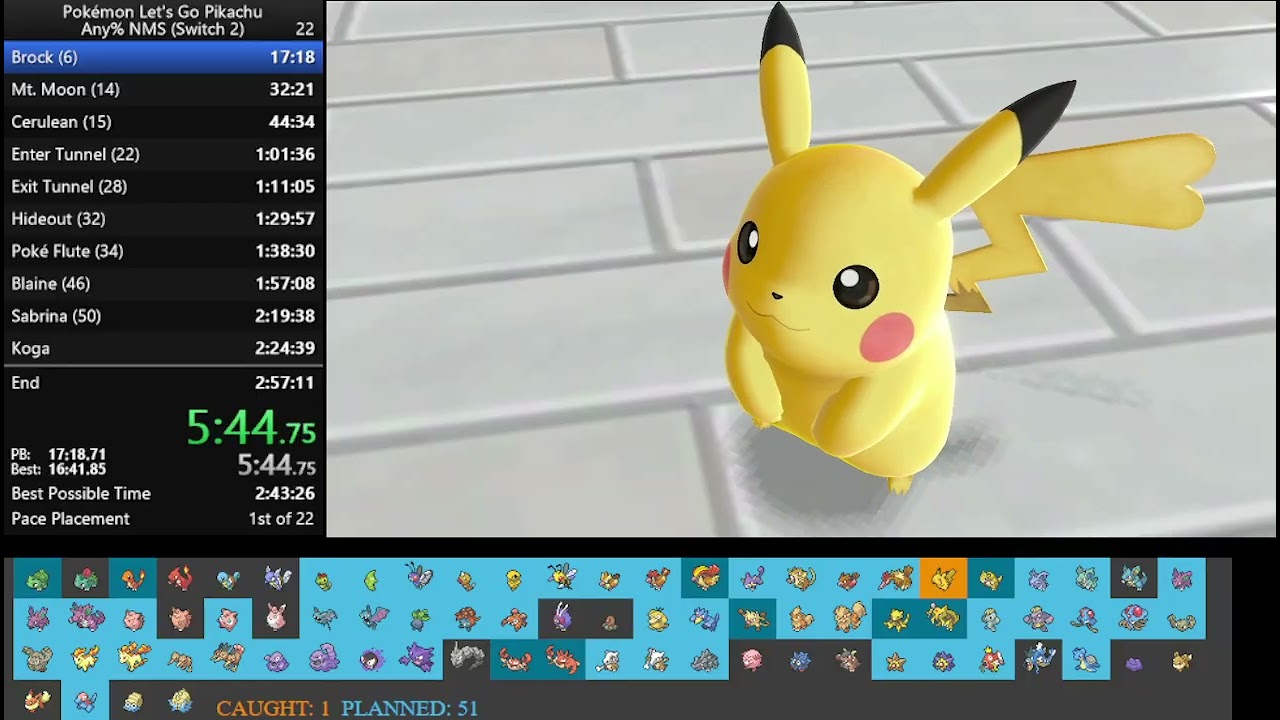Select the Charmander tracker icon
Image resolution: width=1280 pixels, height=720 pixels.
[134, 578]
